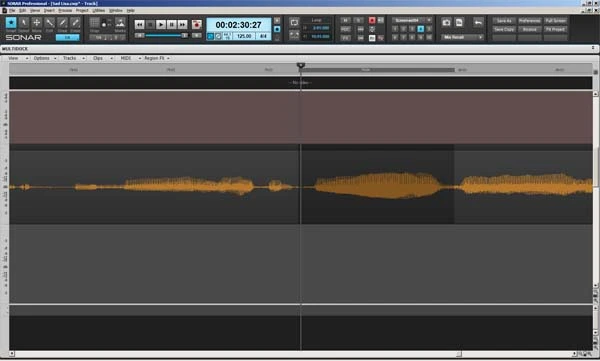Click the Preferences button
The width and height of the screenshot is (600, 361).
pyautogui.click(x=530, y=21)
